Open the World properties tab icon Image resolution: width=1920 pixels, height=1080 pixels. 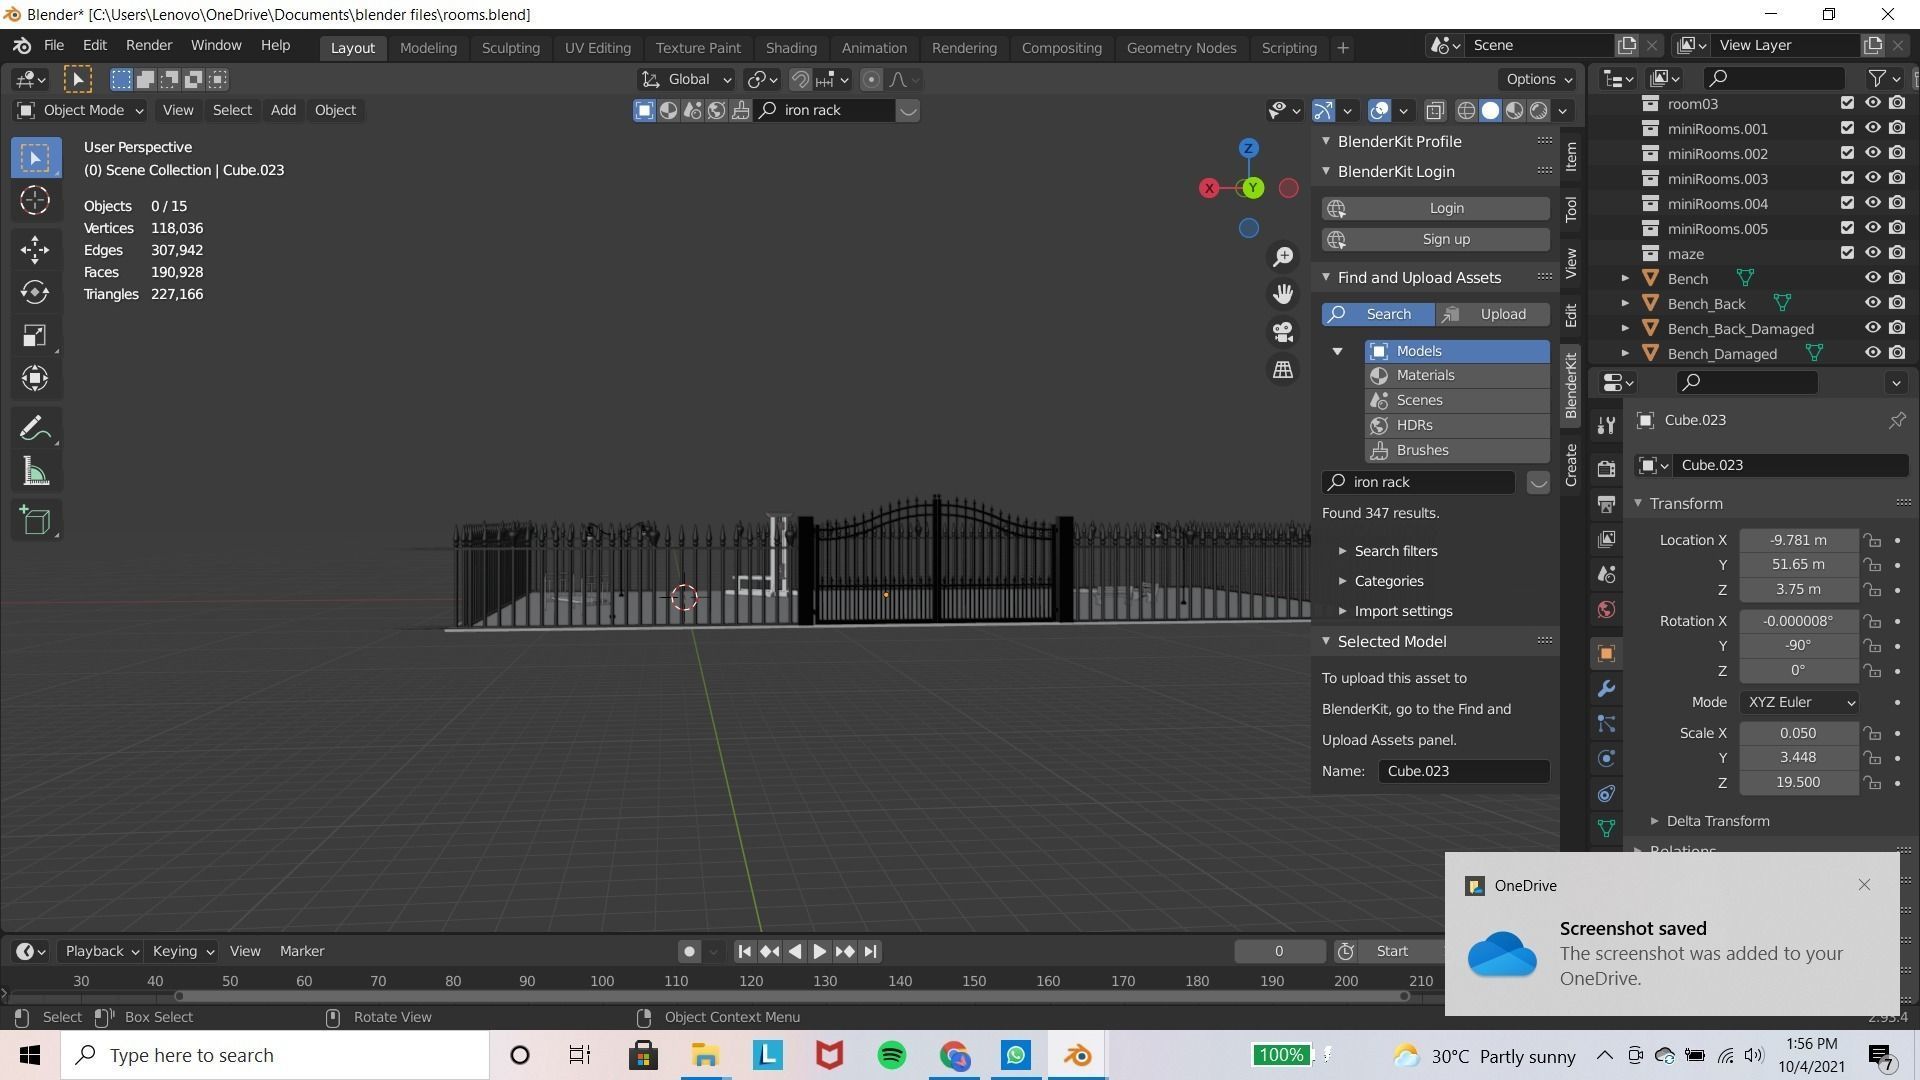pos(1606,610)
